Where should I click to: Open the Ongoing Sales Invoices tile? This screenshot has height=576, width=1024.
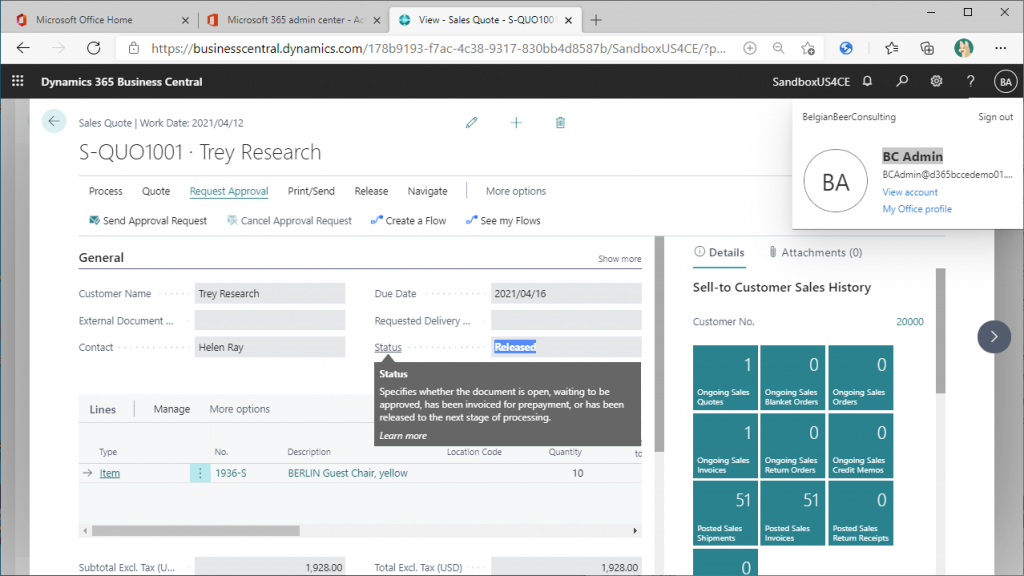coord(725,445)
